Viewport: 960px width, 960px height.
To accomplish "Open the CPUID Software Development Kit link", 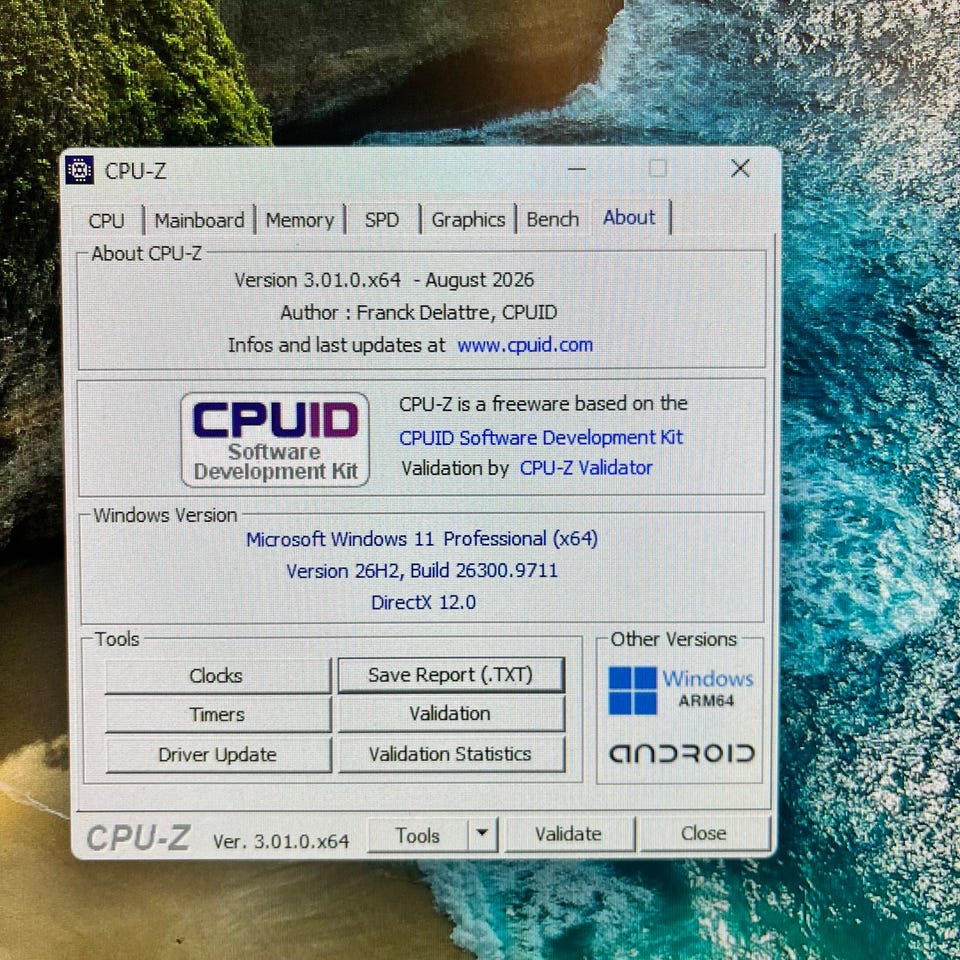I will [541, 438].
